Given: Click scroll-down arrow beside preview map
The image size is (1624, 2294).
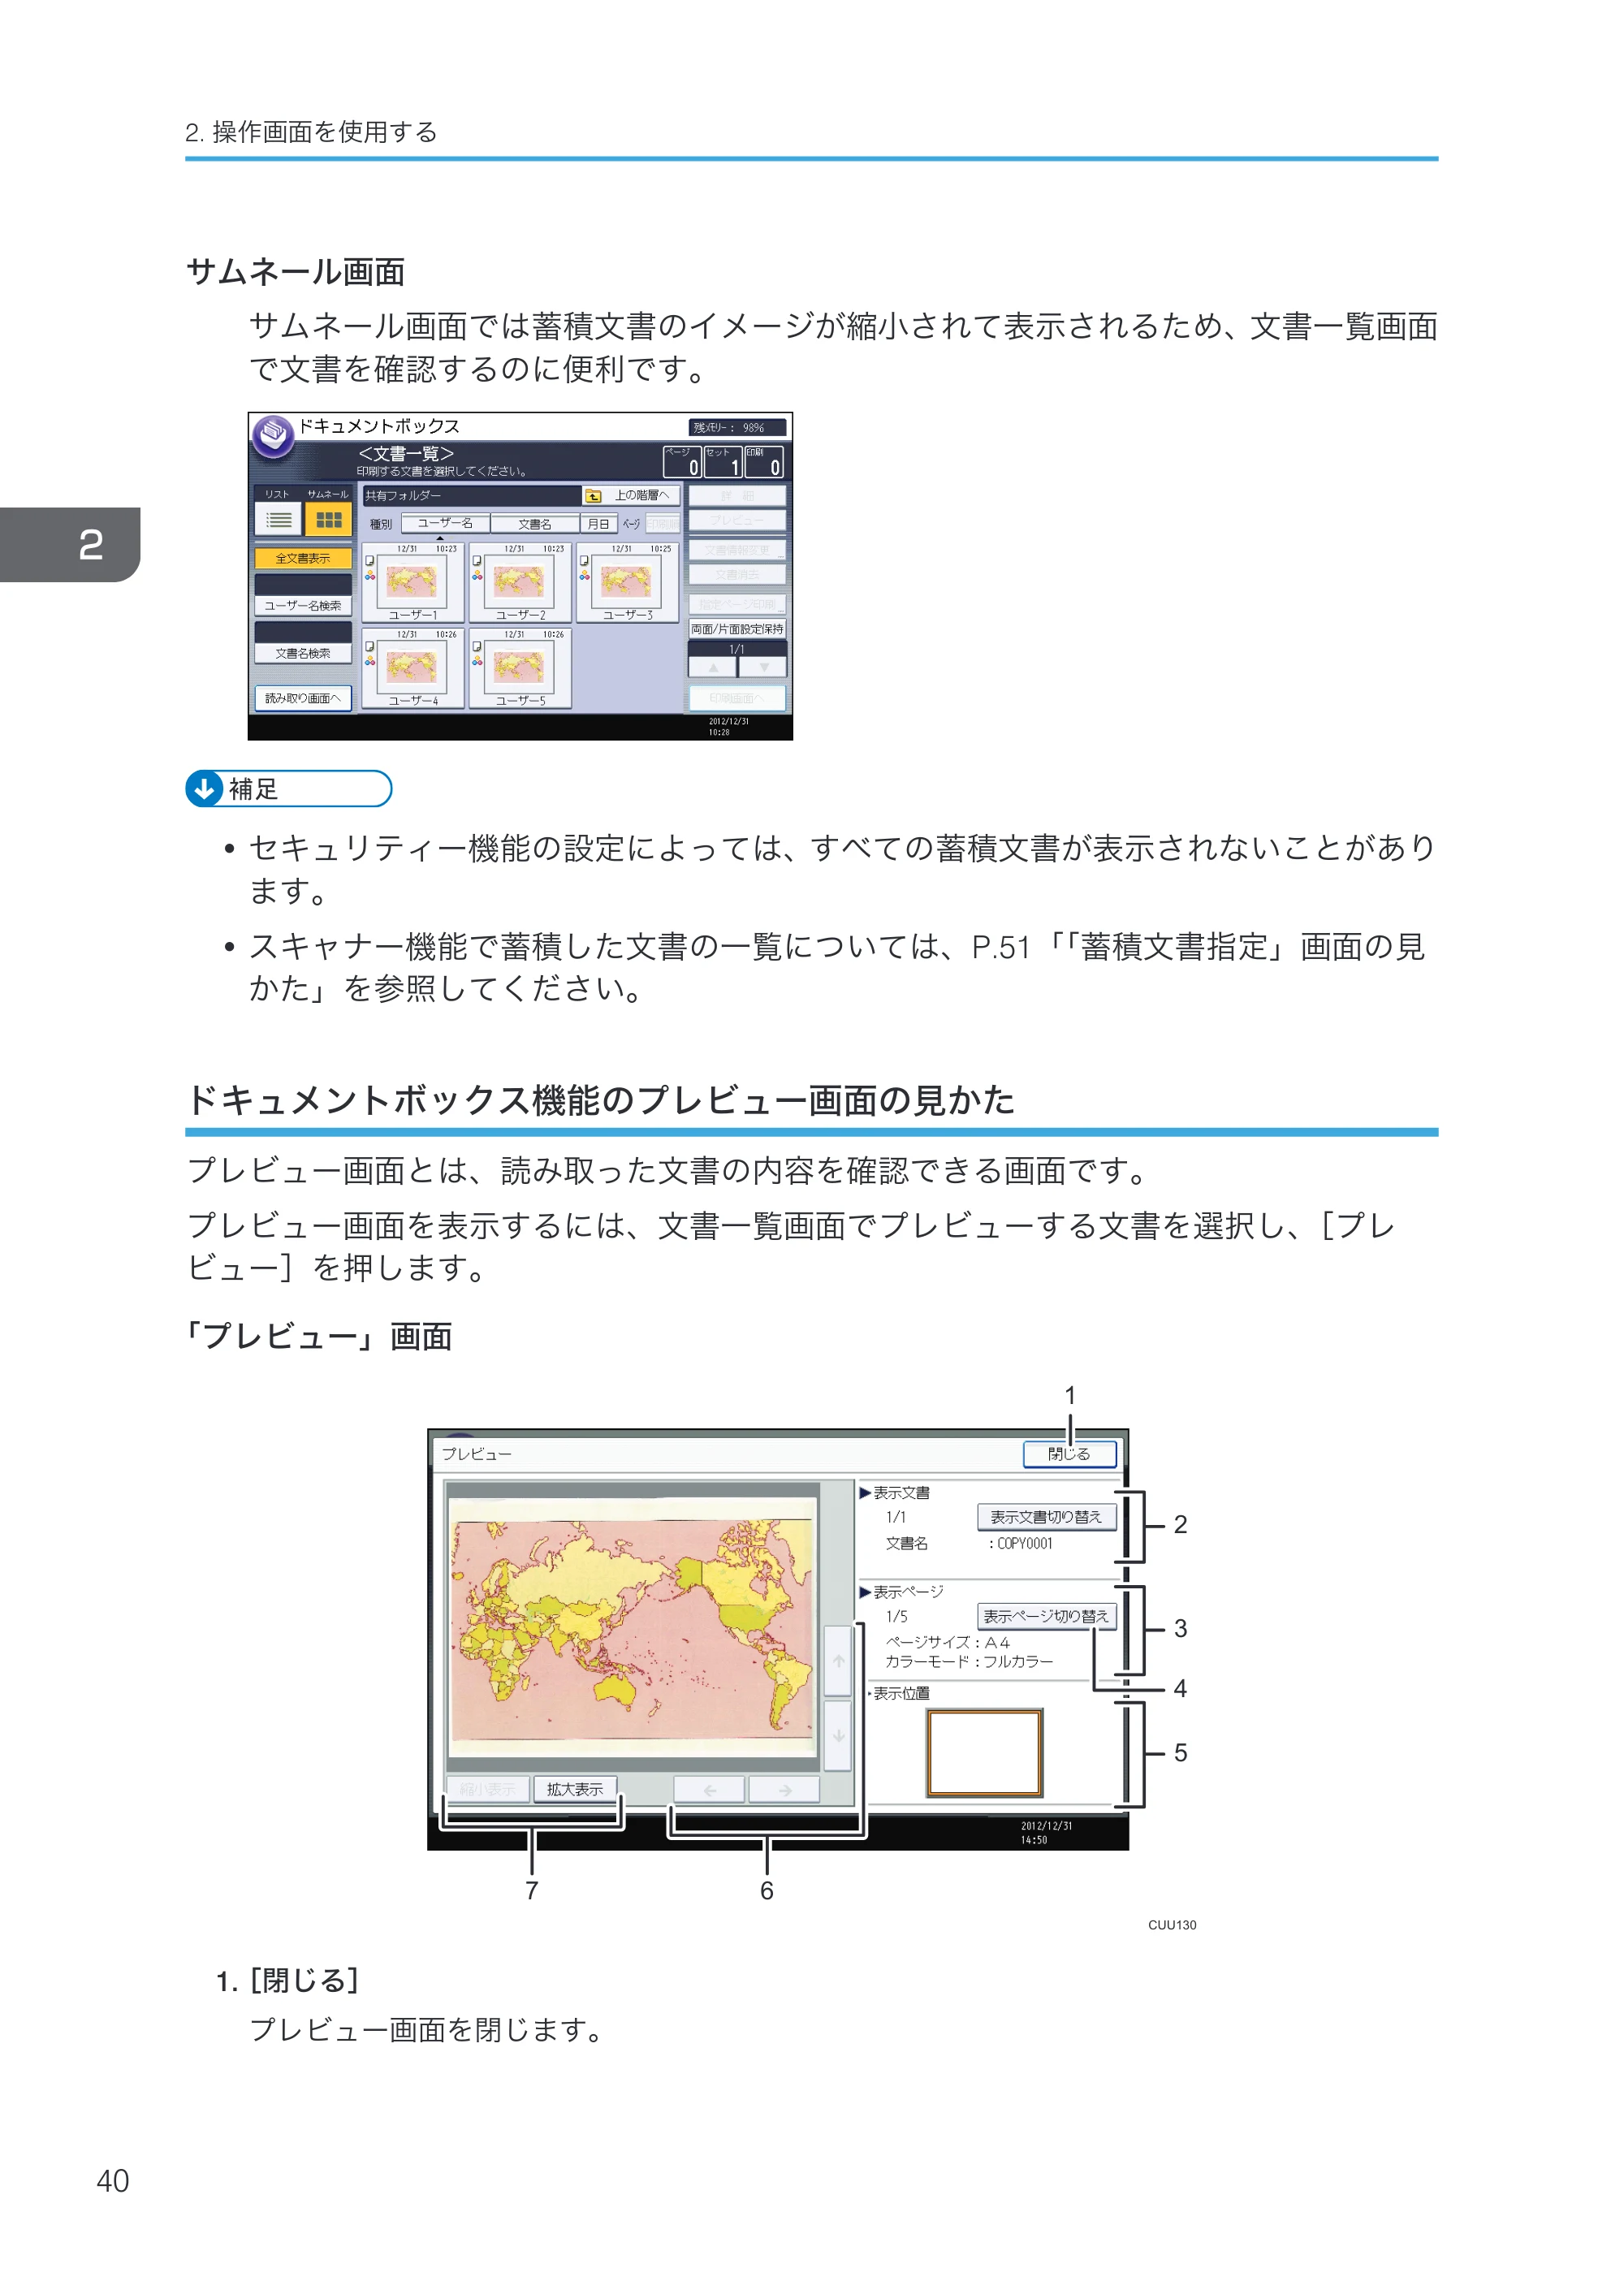Looking at the screenshot, I should pos(838,1736).
